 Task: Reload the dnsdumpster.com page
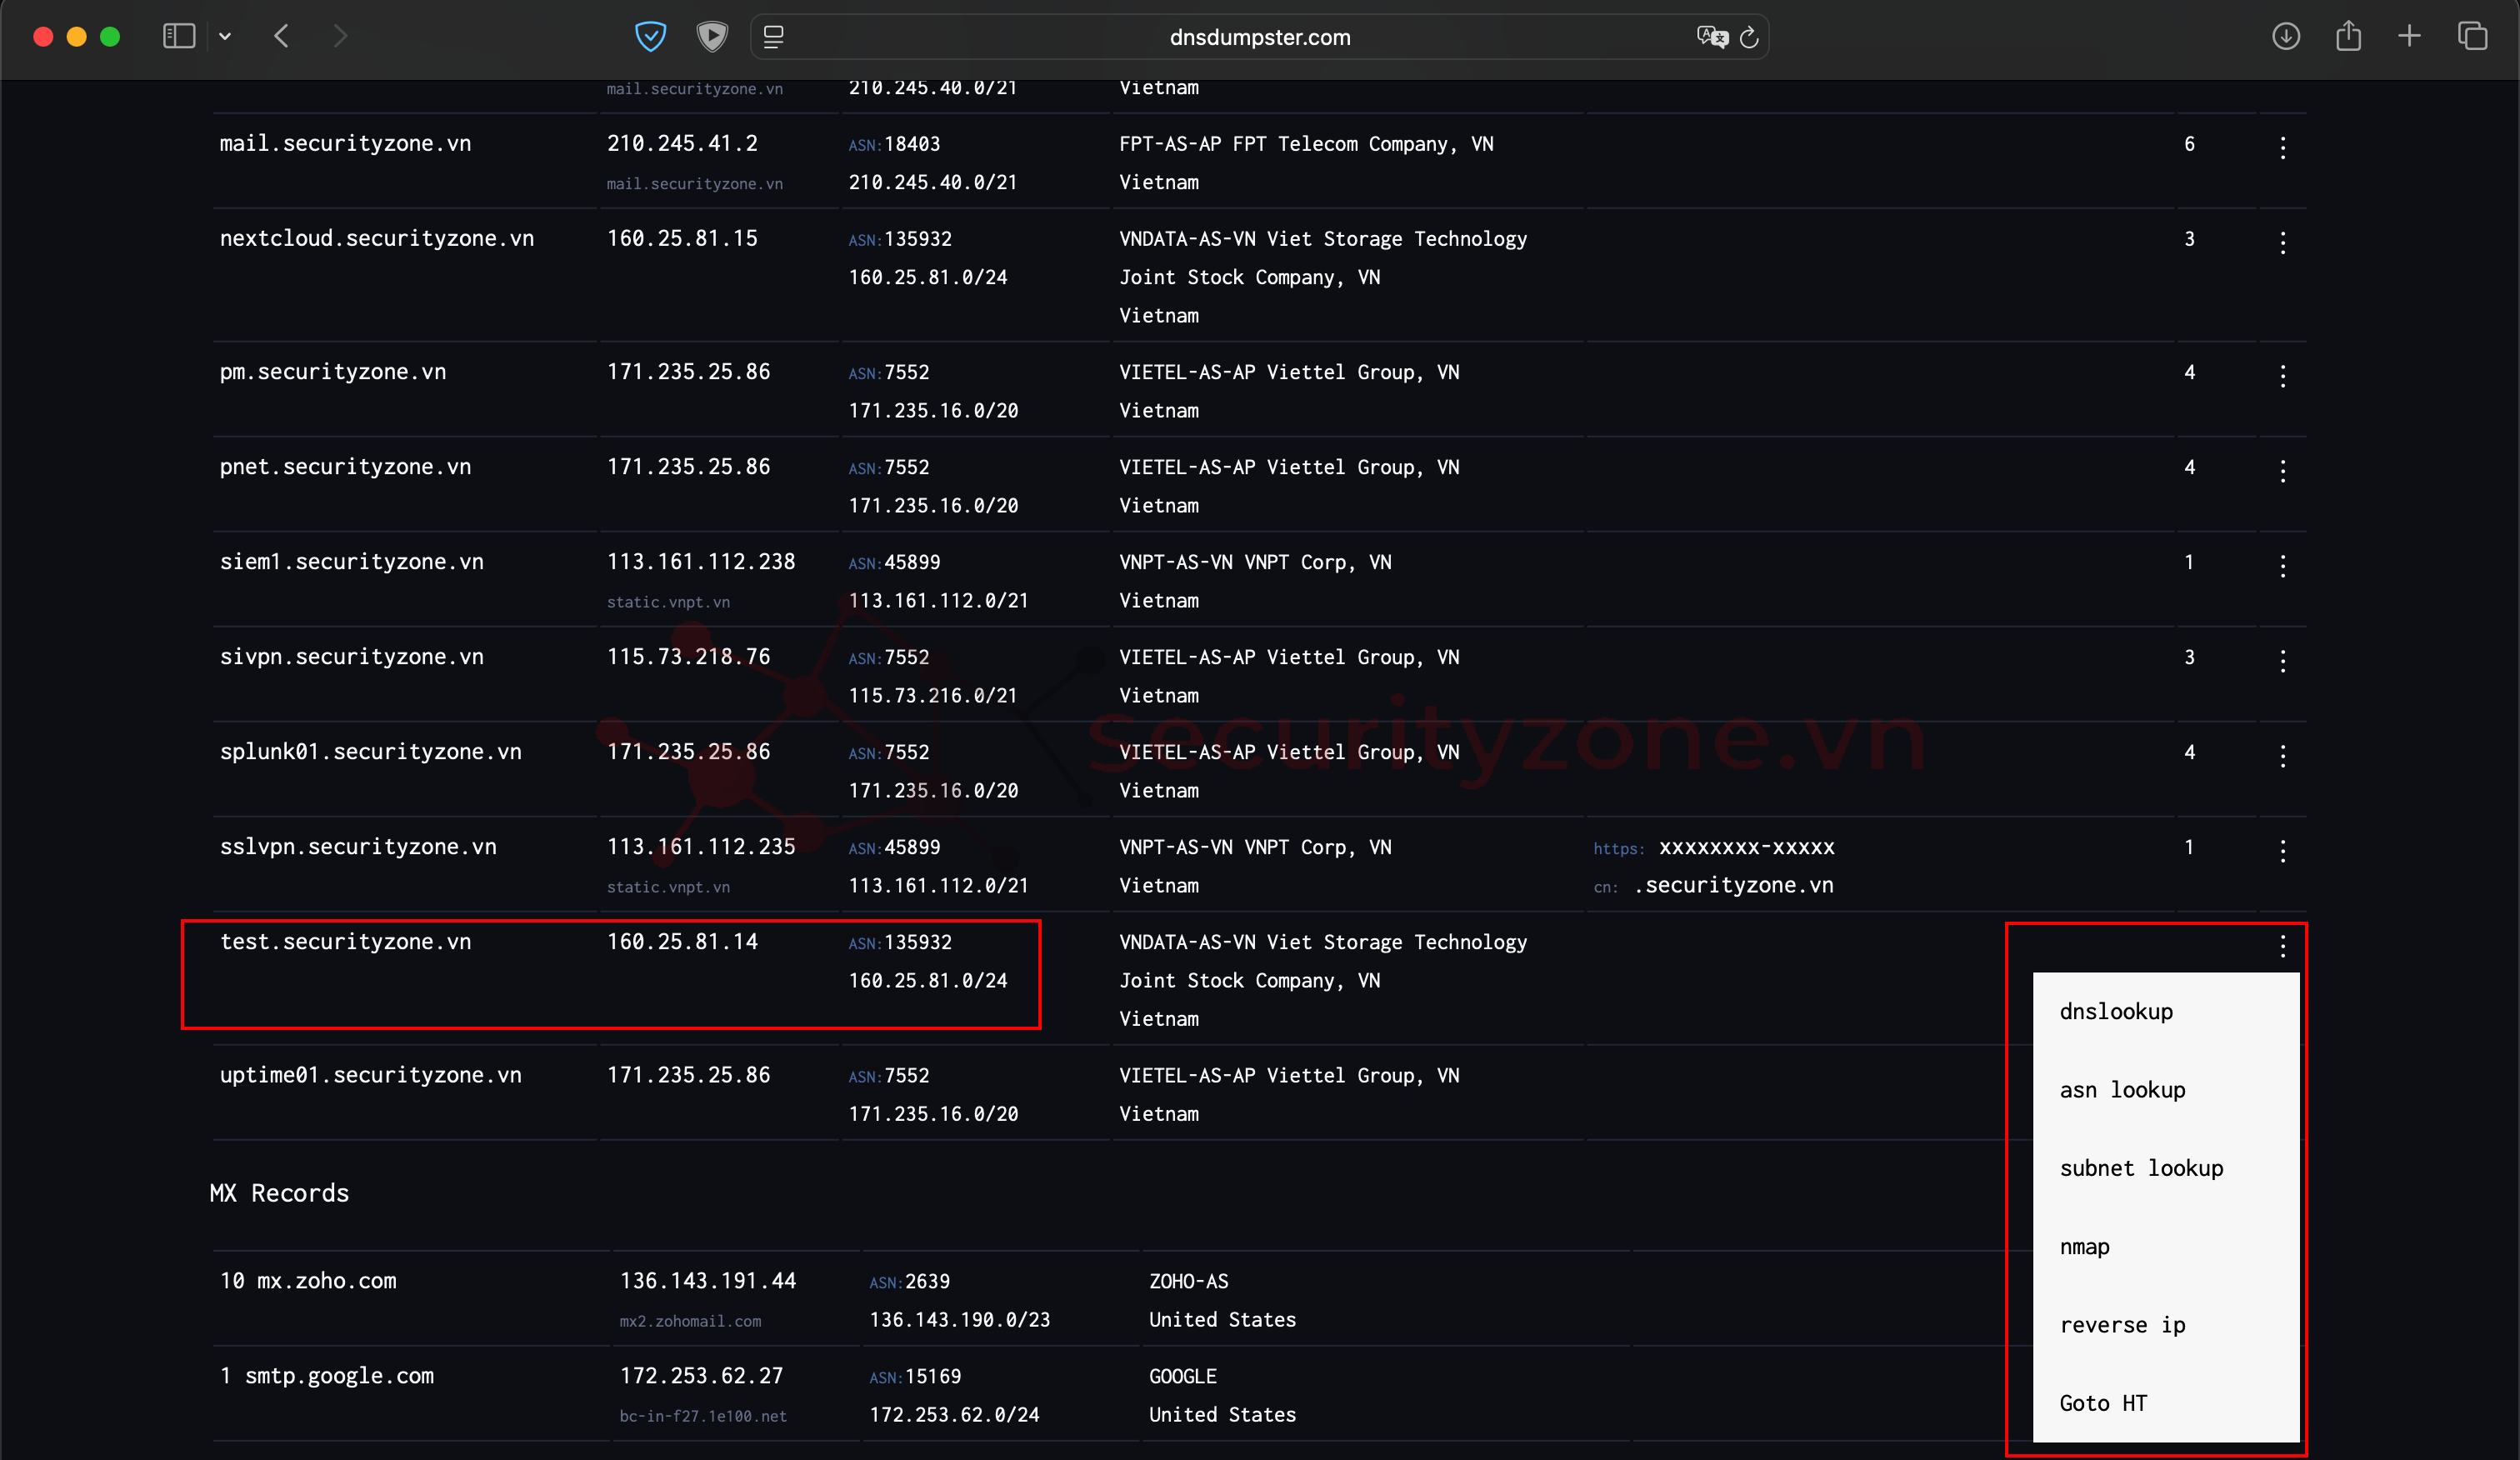point(1749,37)
